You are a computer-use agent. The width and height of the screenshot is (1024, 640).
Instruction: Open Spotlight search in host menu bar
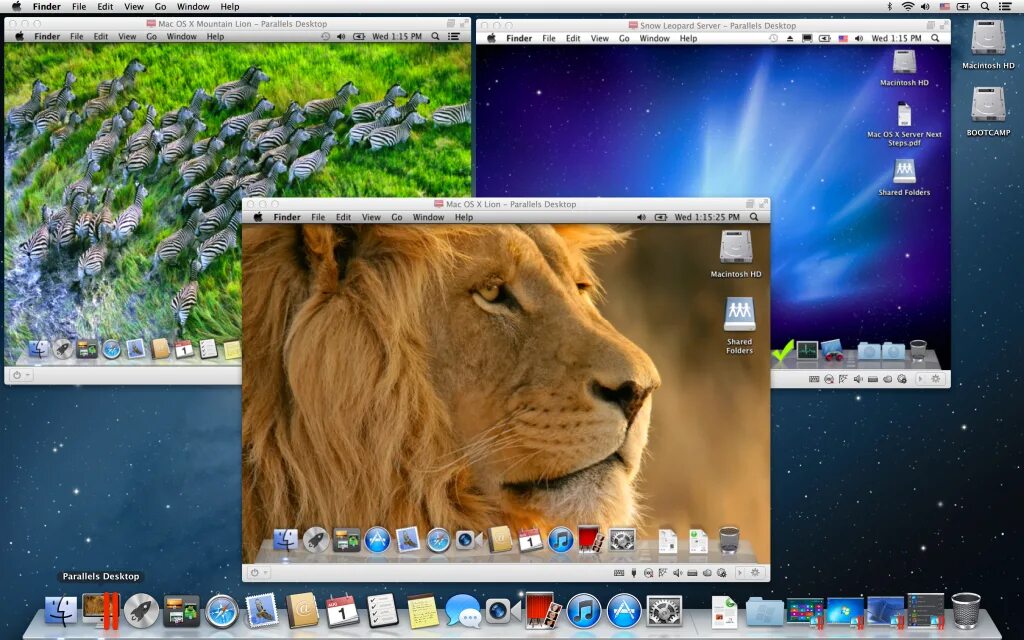(985, 7)
